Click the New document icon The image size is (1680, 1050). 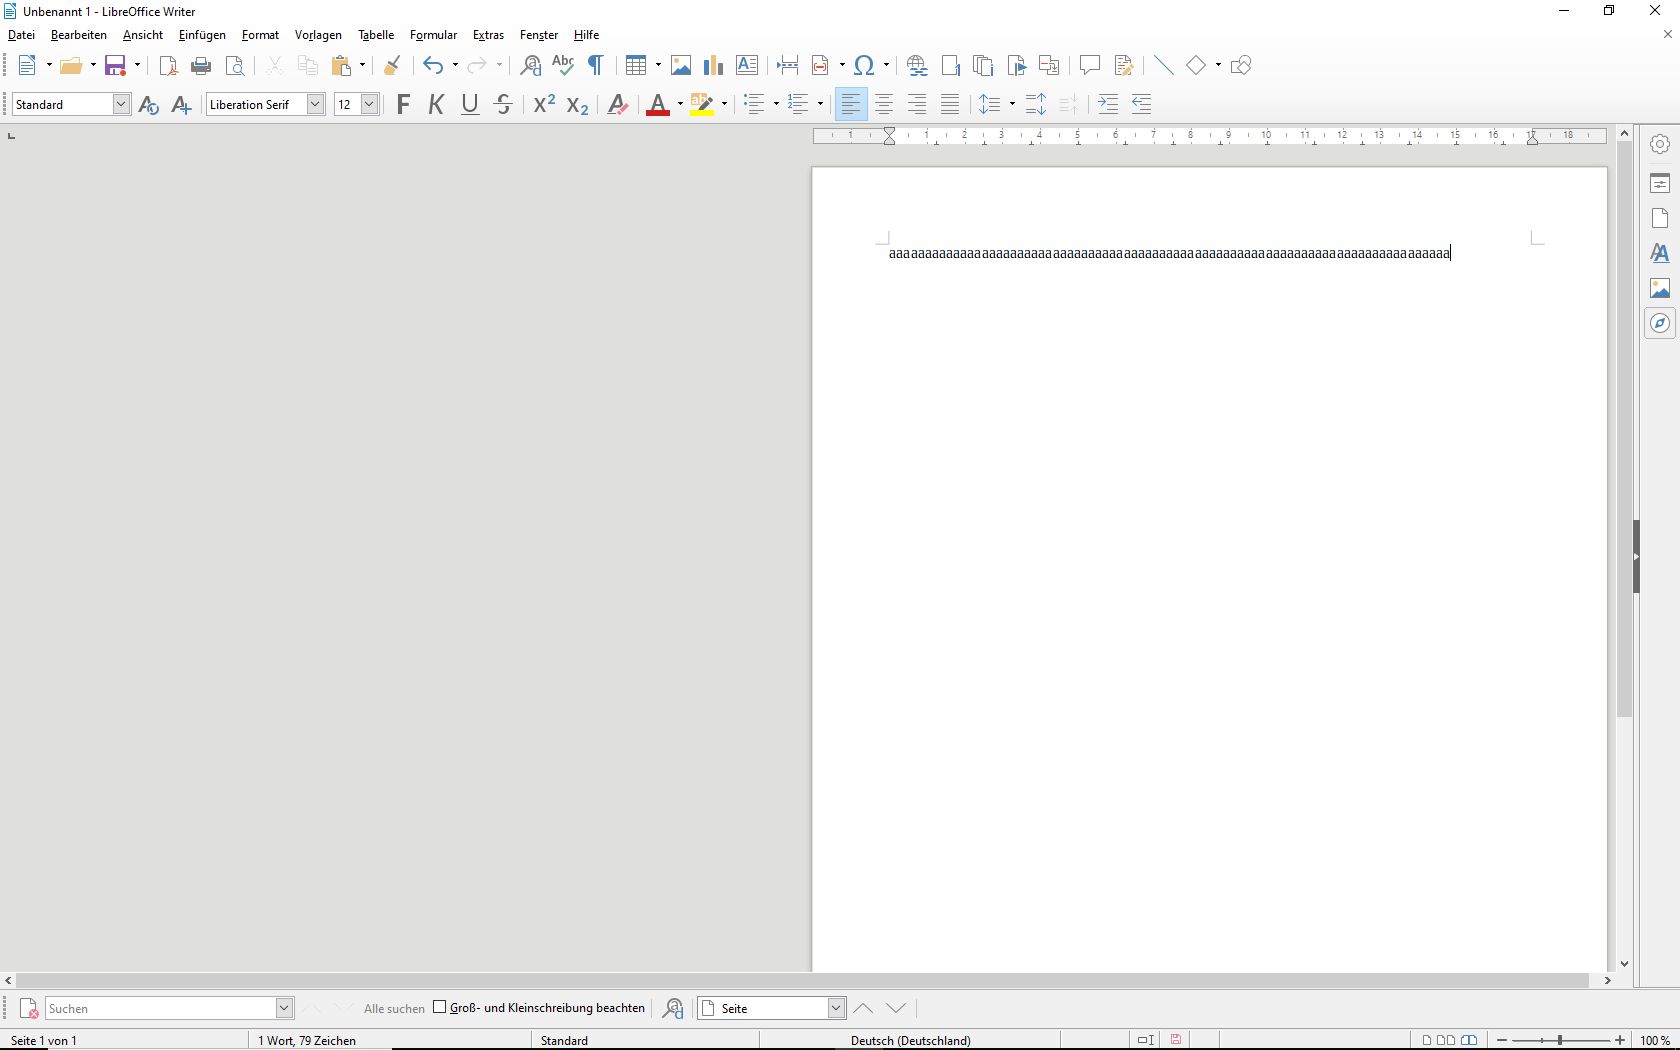(x=29, y=66)
